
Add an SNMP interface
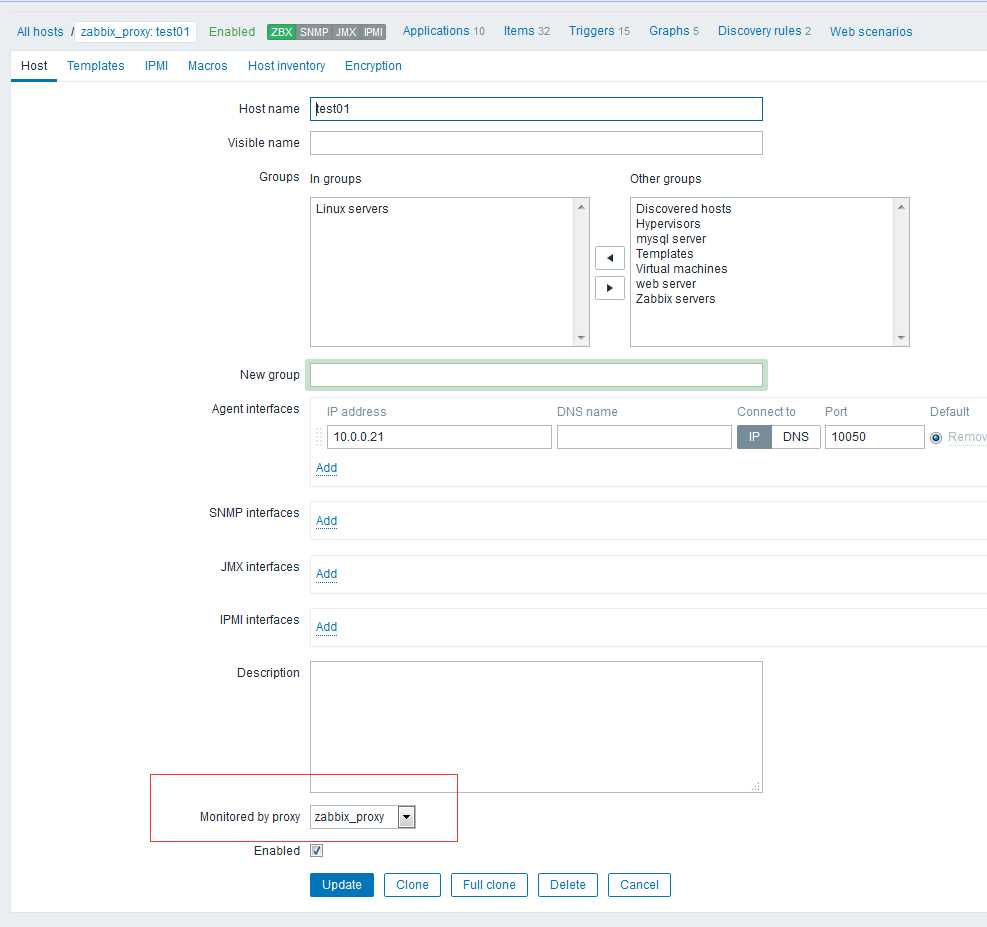326,520
